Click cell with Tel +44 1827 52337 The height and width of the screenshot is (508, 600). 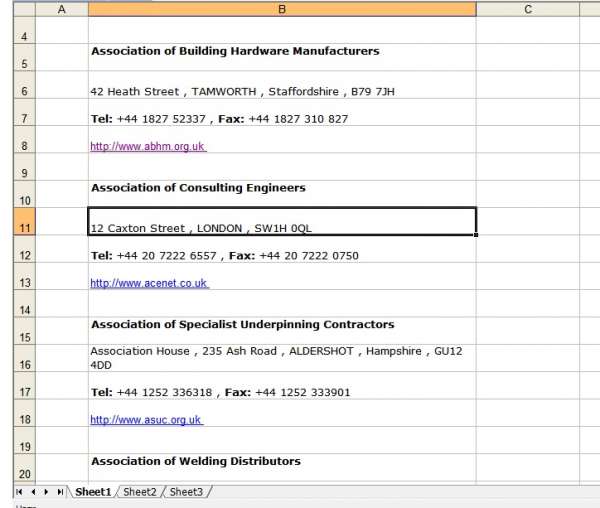[x=282, y=112]
